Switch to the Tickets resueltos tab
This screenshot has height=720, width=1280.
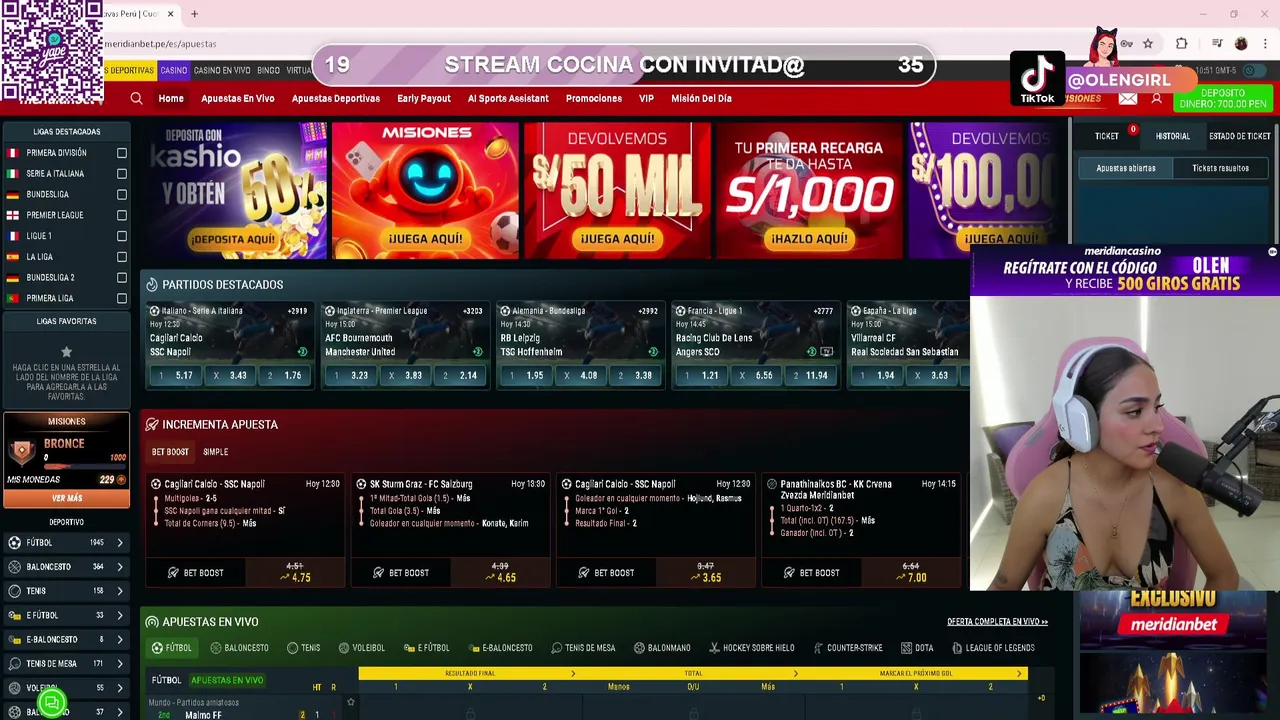1220,168
